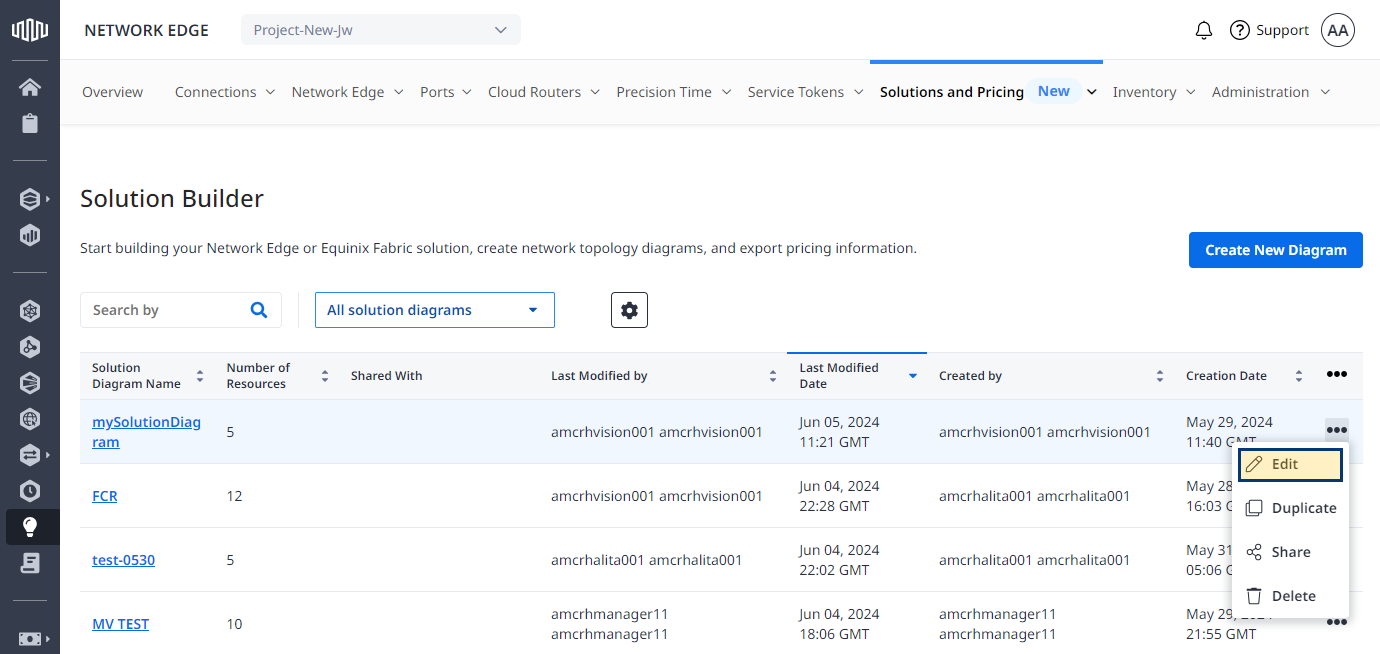Click the Jun 04, 2024 18:06 GMT date cell
The image size is (1380, 654).
(840, 624)
